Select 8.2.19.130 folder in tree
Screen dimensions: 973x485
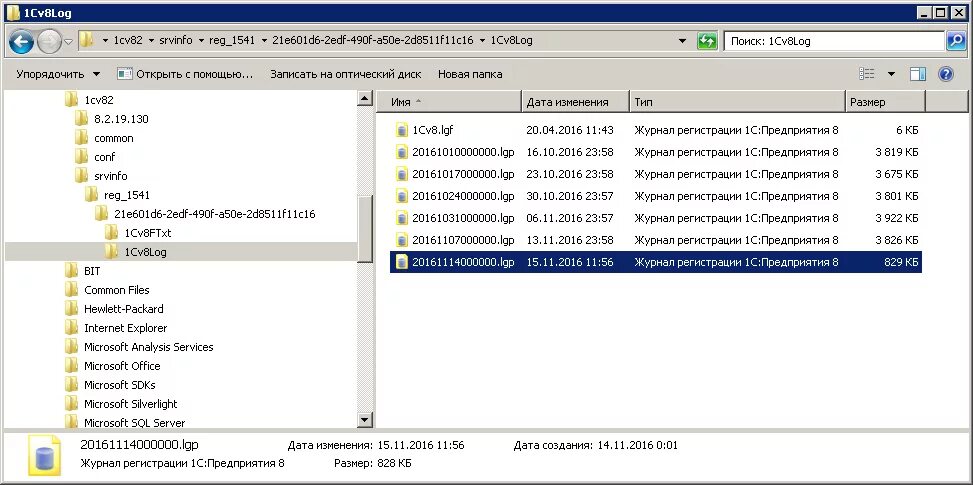click(x=121, y=119)
